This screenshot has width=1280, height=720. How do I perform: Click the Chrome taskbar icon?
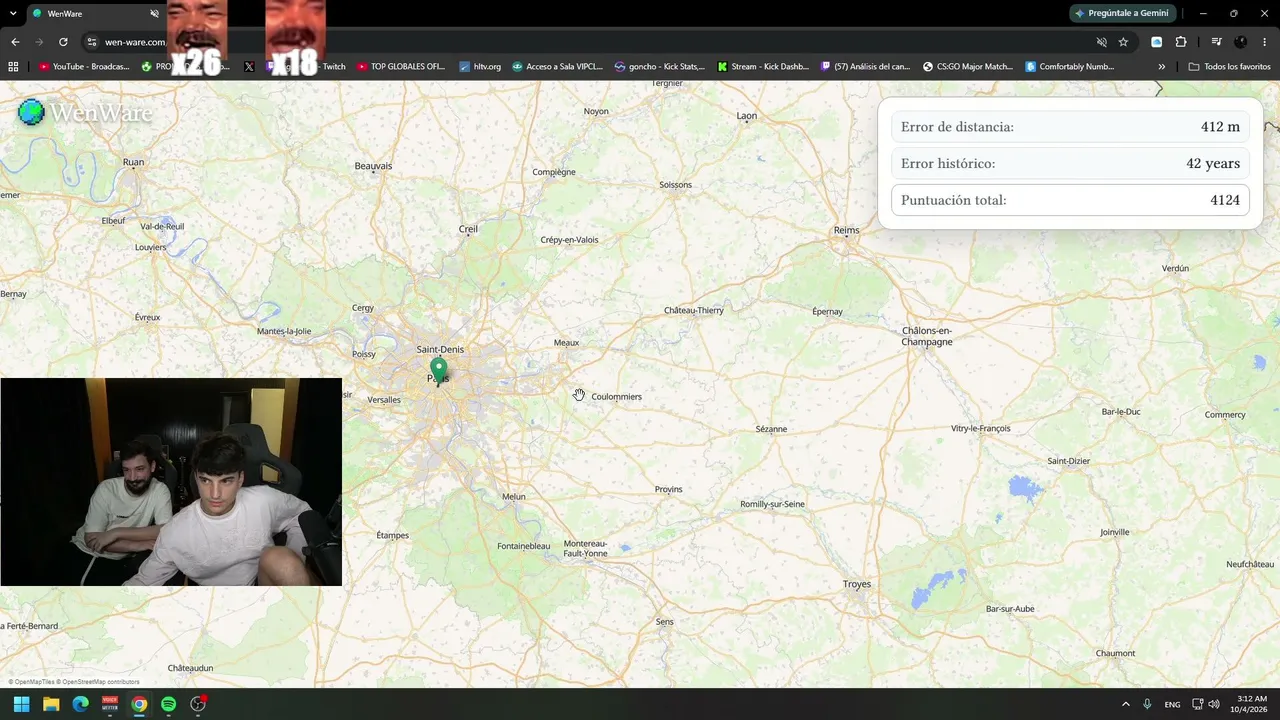pos(139,704)
